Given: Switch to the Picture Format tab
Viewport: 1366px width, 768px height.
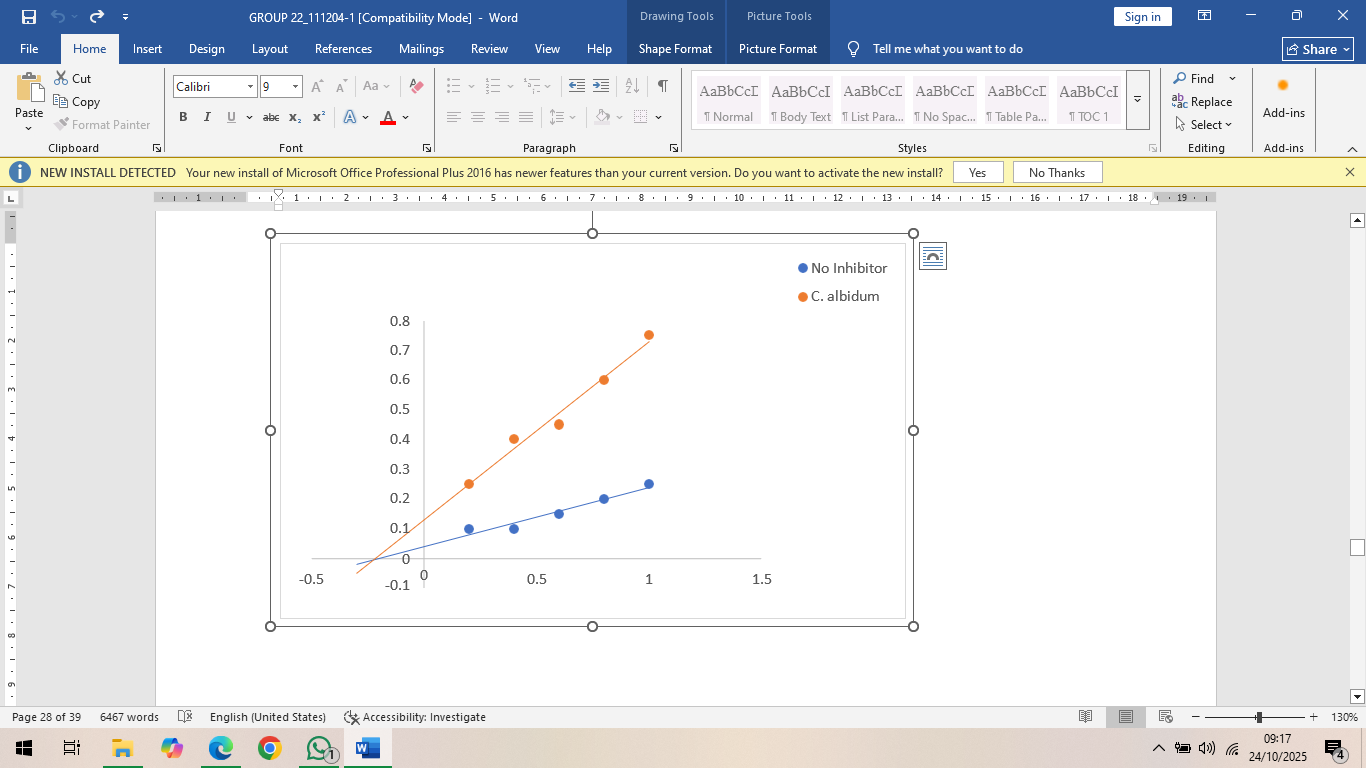Looking at the screenshot, I should 777,49.
